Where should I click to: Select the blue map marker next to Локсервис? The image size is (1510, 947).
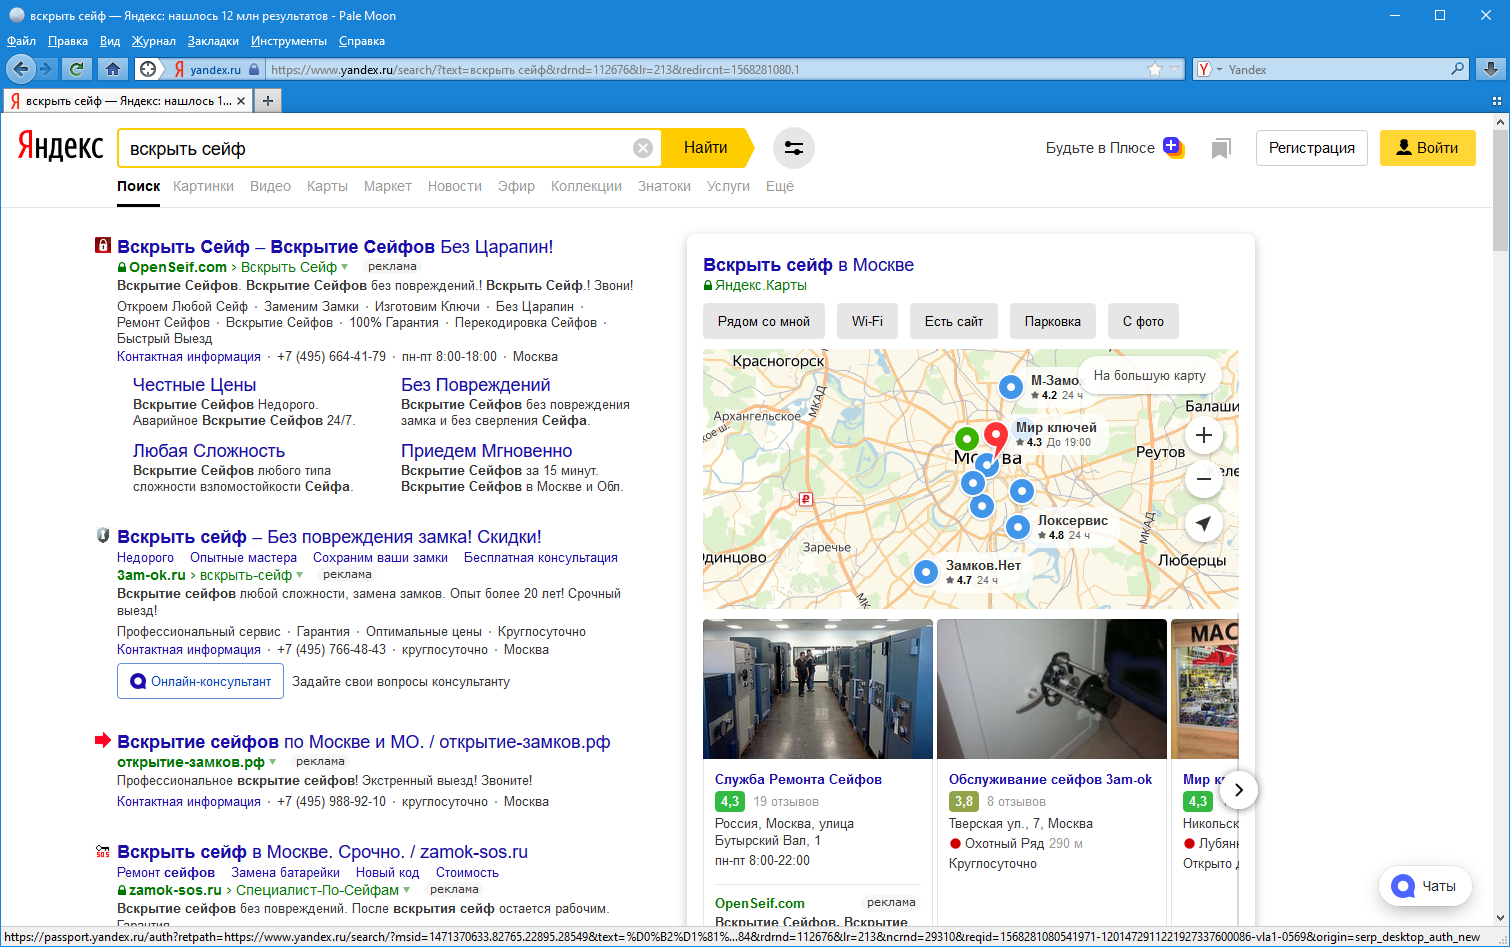1018,527
